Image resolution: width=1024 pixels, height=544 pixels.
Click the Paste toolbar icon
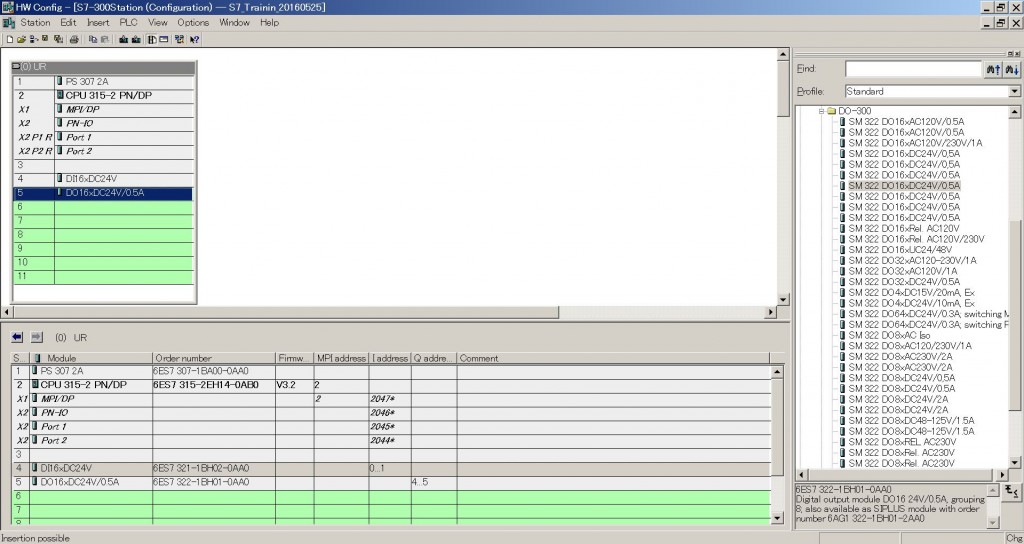pos(104,39)
